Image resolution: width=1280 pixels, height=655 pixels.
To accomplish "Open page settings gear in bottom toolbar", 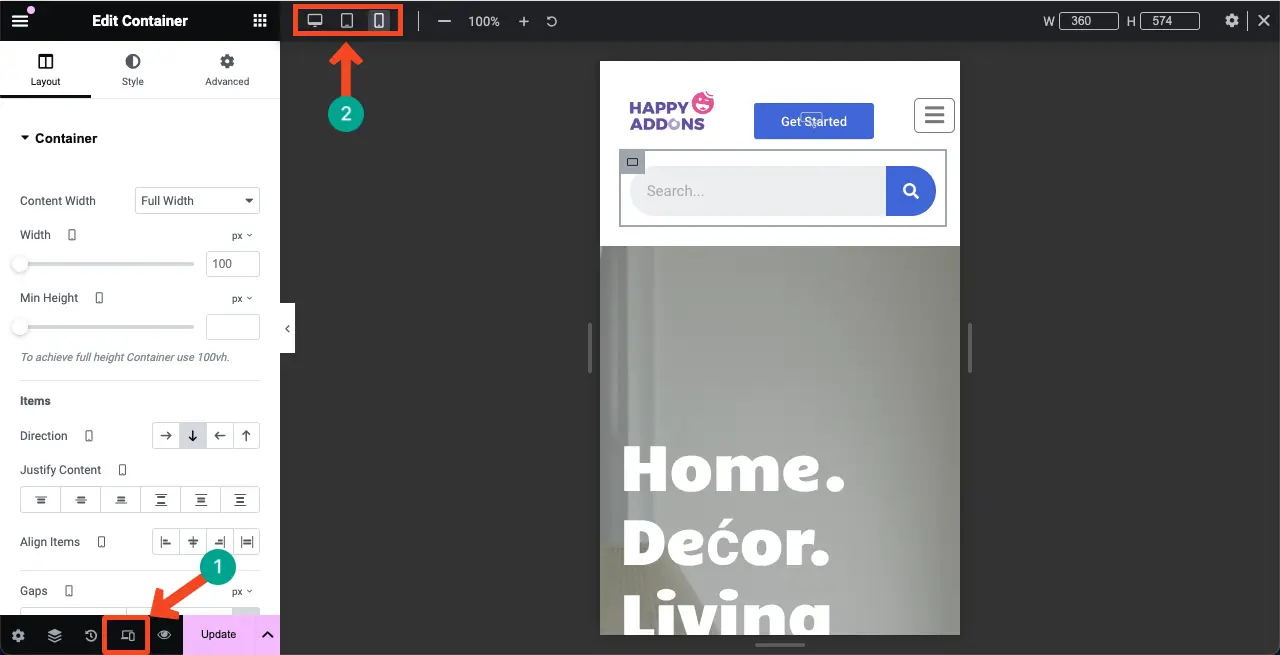I will click(18, 635).
